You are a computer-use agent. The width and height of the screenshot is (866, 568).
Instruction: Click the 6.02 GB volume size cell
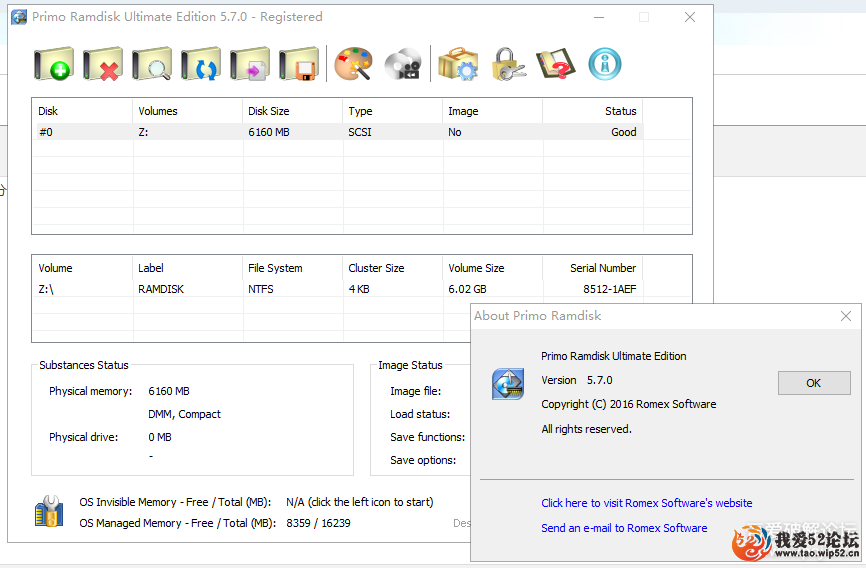click(493, 289)
